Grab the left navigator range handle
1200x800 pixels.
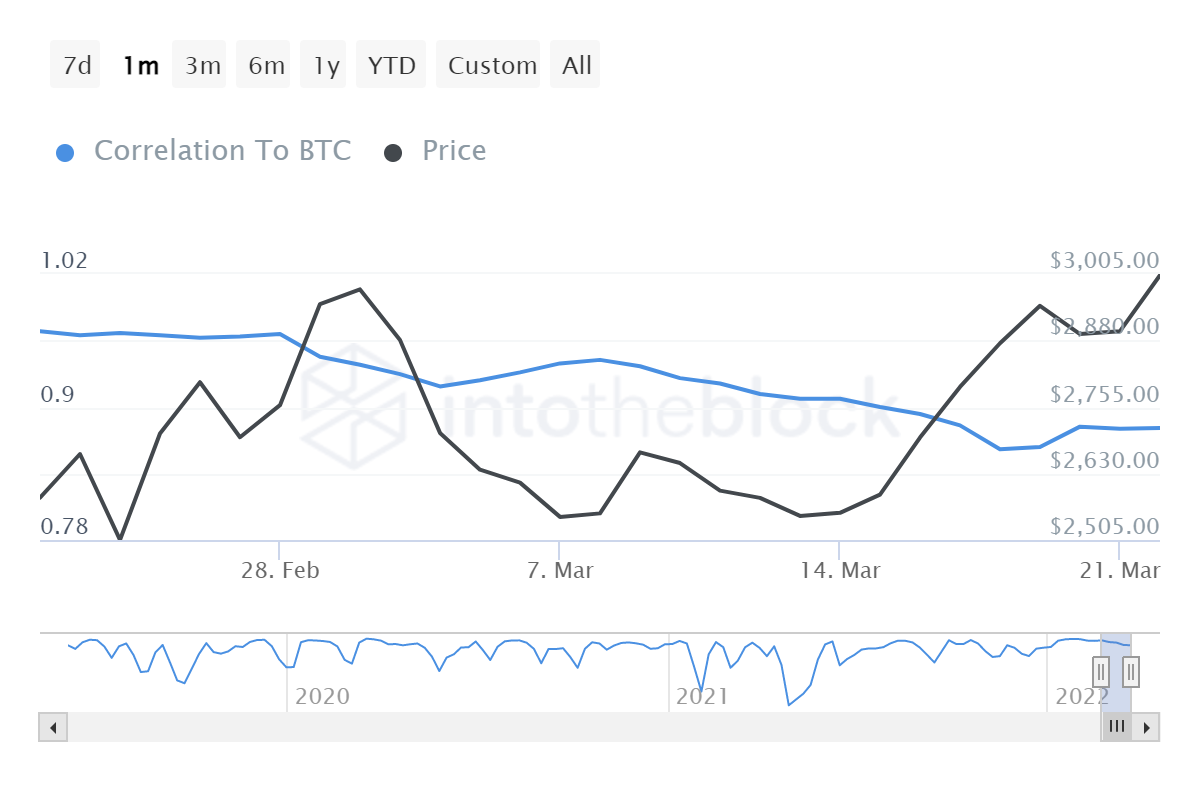pos(1101,671)
